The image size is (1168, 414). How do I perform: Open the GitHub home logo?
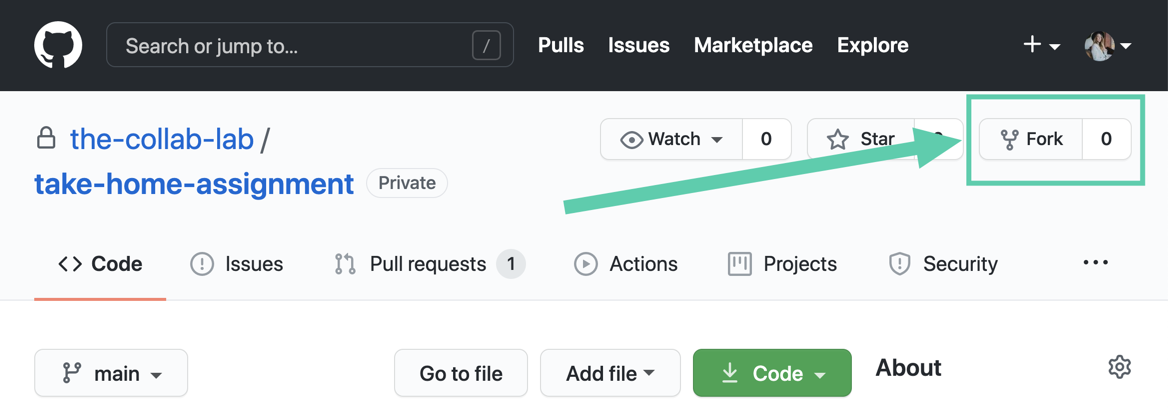(x=58, y=45)
